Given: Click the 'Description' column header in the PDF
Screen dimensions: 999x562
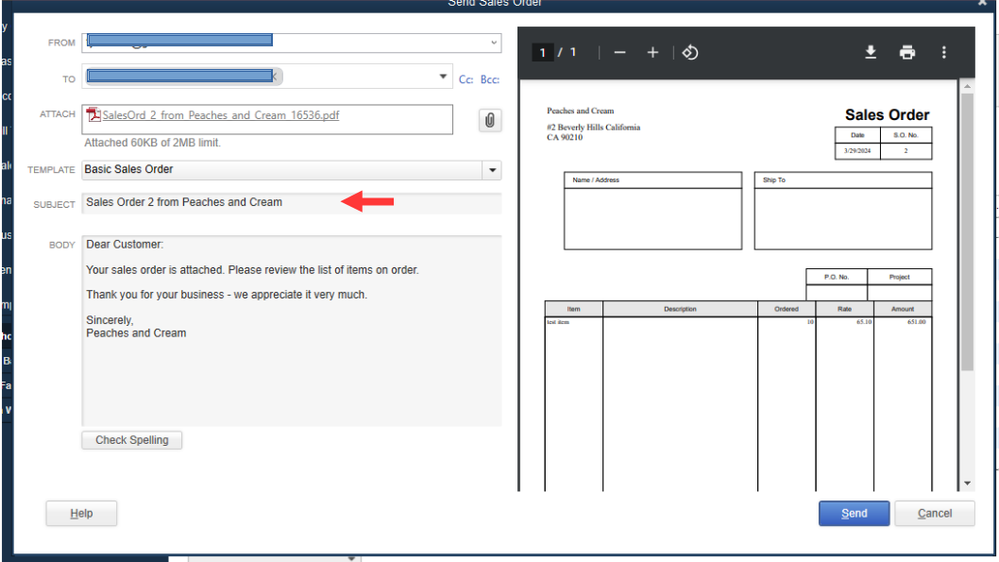Looking at the screenshot, I should point(680,309).
